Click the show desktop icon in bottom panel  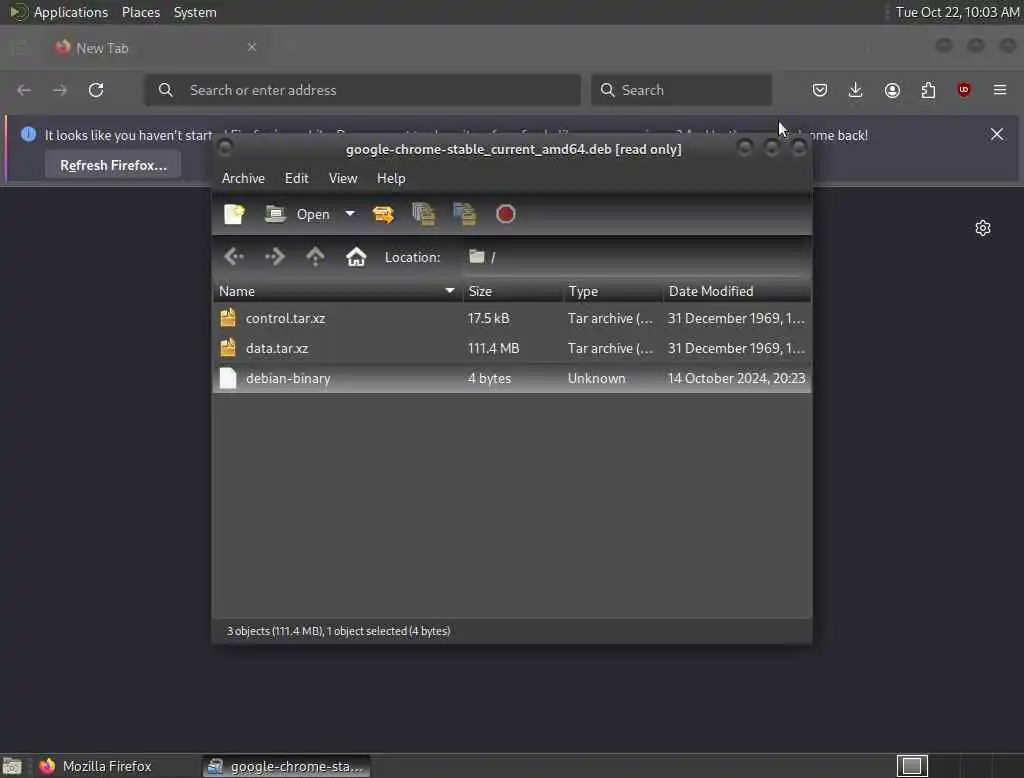coord(12,766)
